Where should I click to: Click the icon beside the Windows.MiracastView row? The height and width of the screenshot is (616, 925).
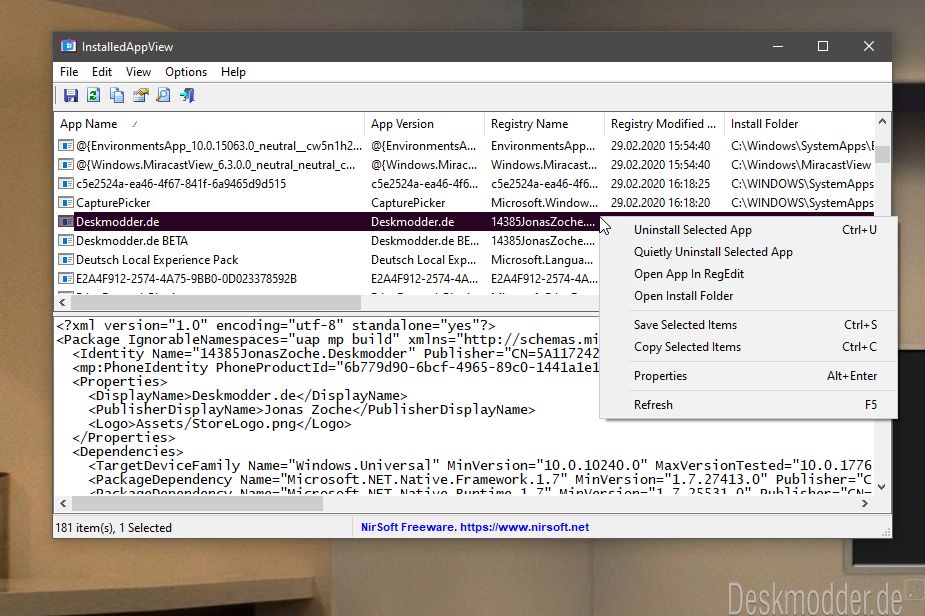click(x=65, y=164)
